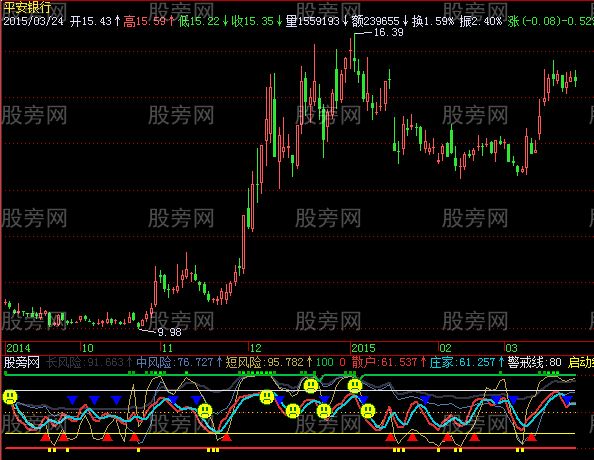Screen dimensions: 594x460
Task: Click the yellow 启动 label at indicator header
Action: (580, 363)
